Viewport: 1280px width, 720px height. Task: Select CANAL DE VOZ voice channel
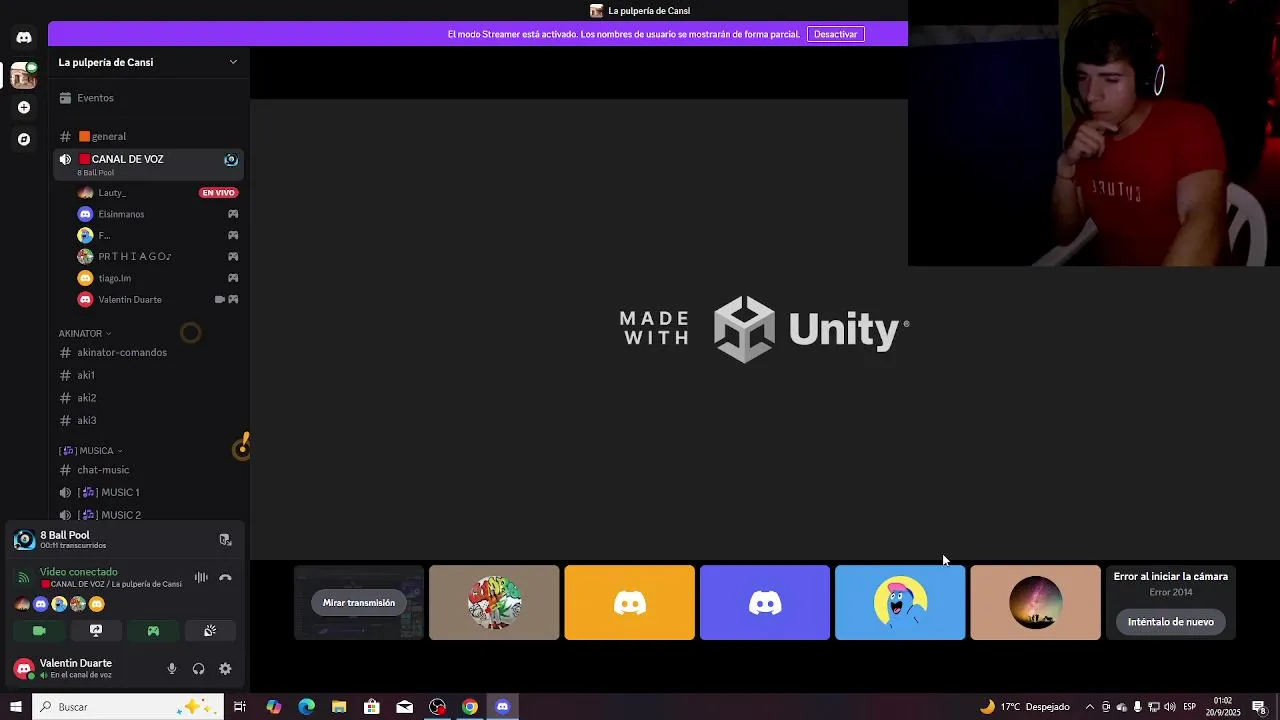click(150, 164)
